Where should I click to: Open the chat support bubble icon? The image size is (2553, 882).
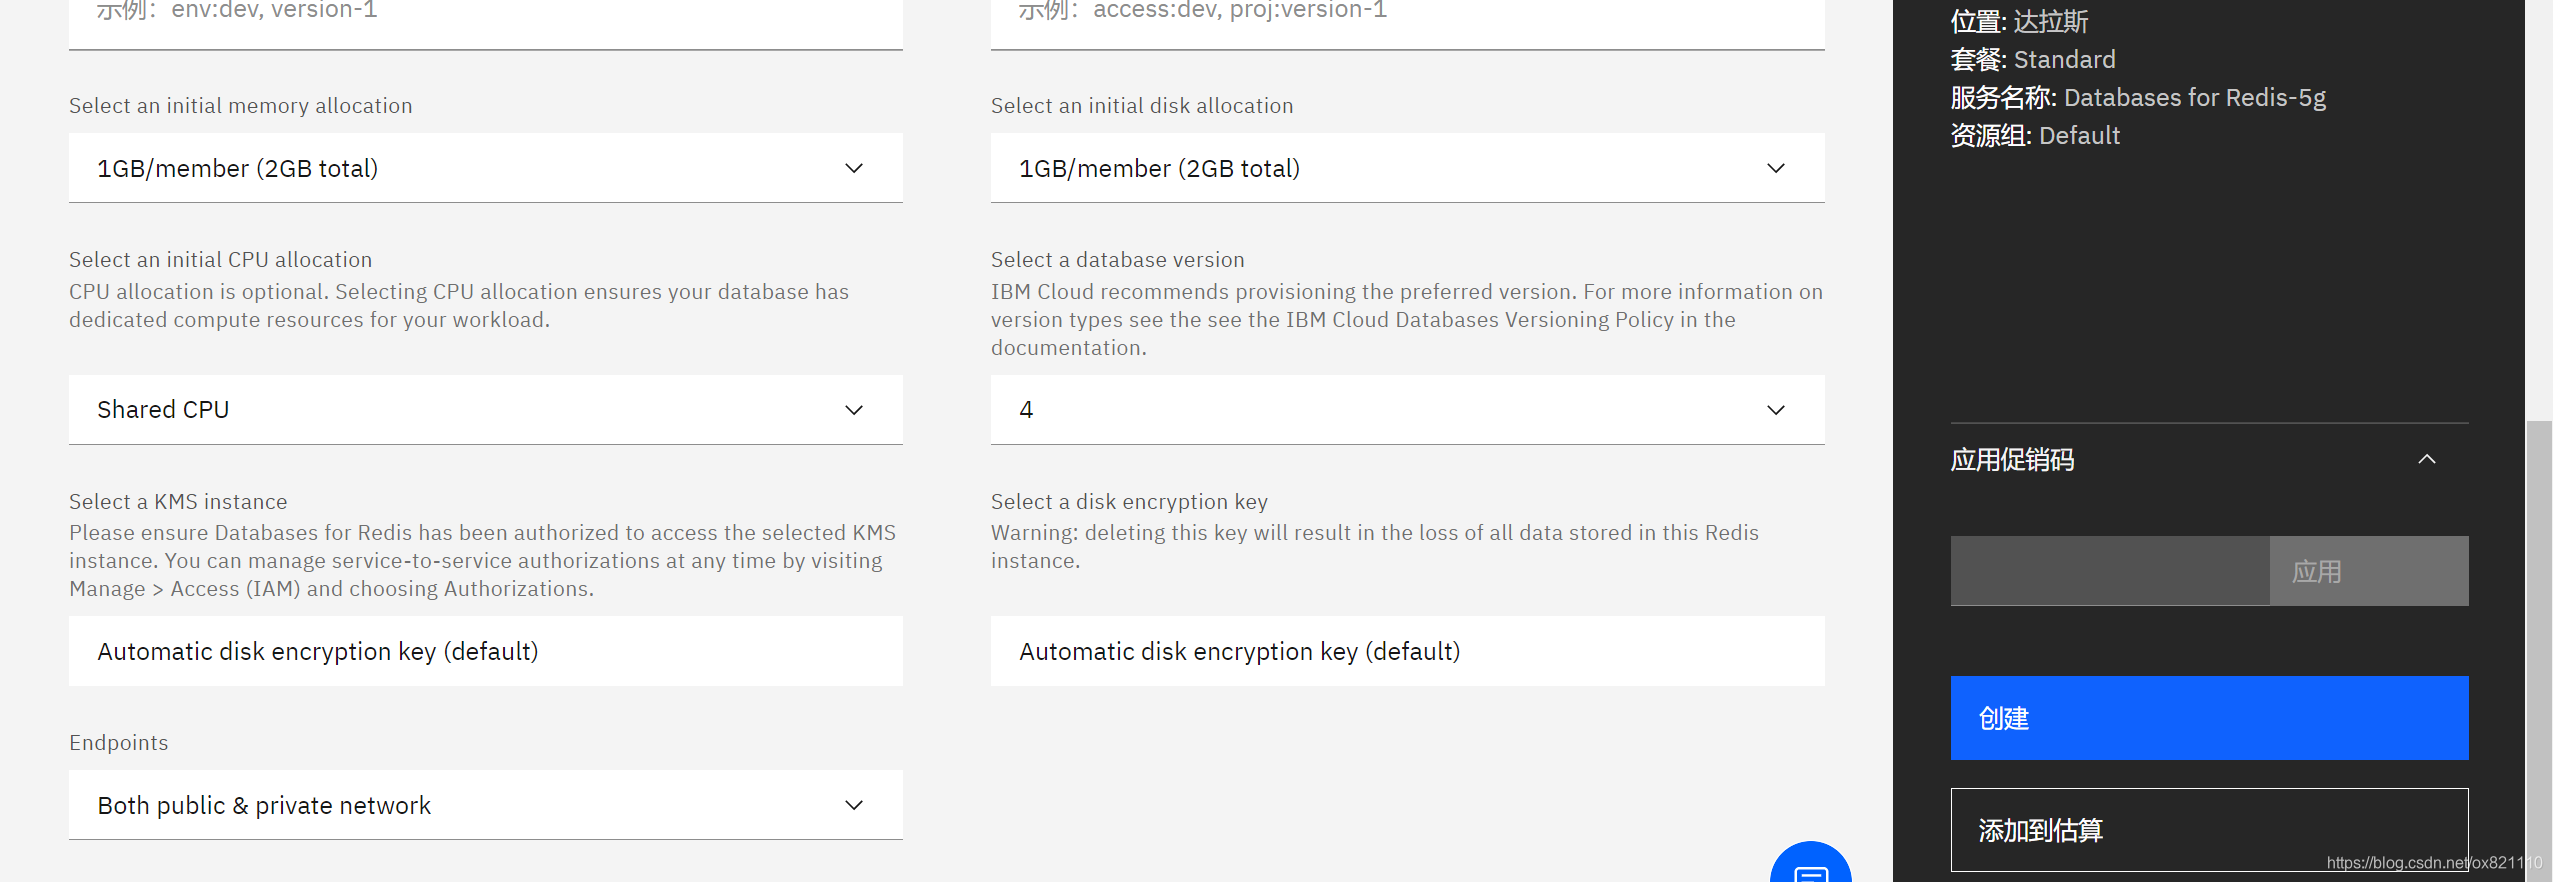click(x=1810, y=866)
